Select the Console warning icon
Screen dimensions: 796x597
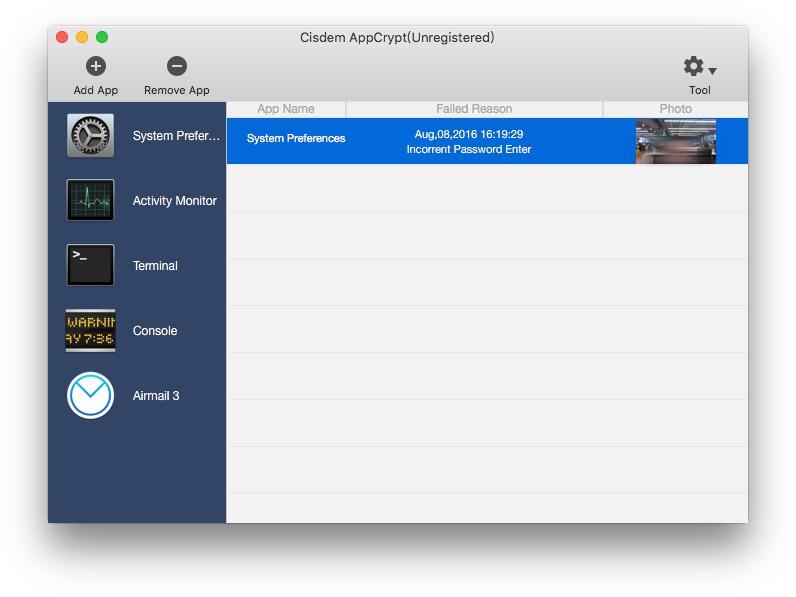pyautogui.click(x=90, y=330)
